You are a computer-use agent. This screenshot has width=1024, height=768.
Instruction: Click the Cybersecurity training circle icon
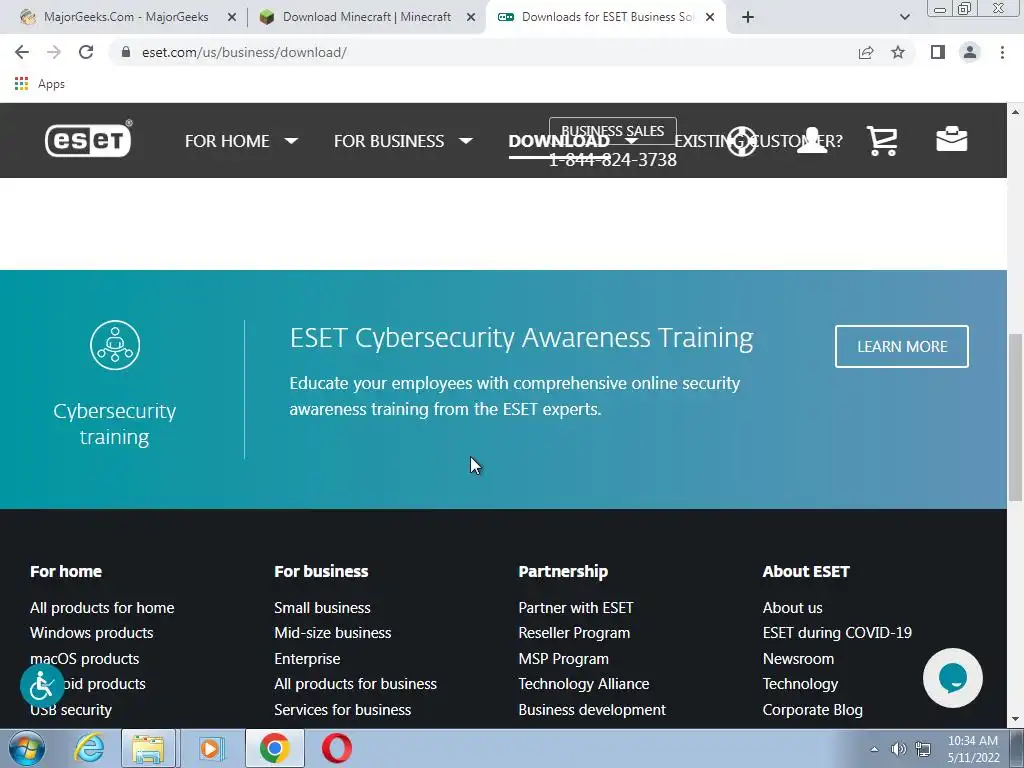pos(115,345)
